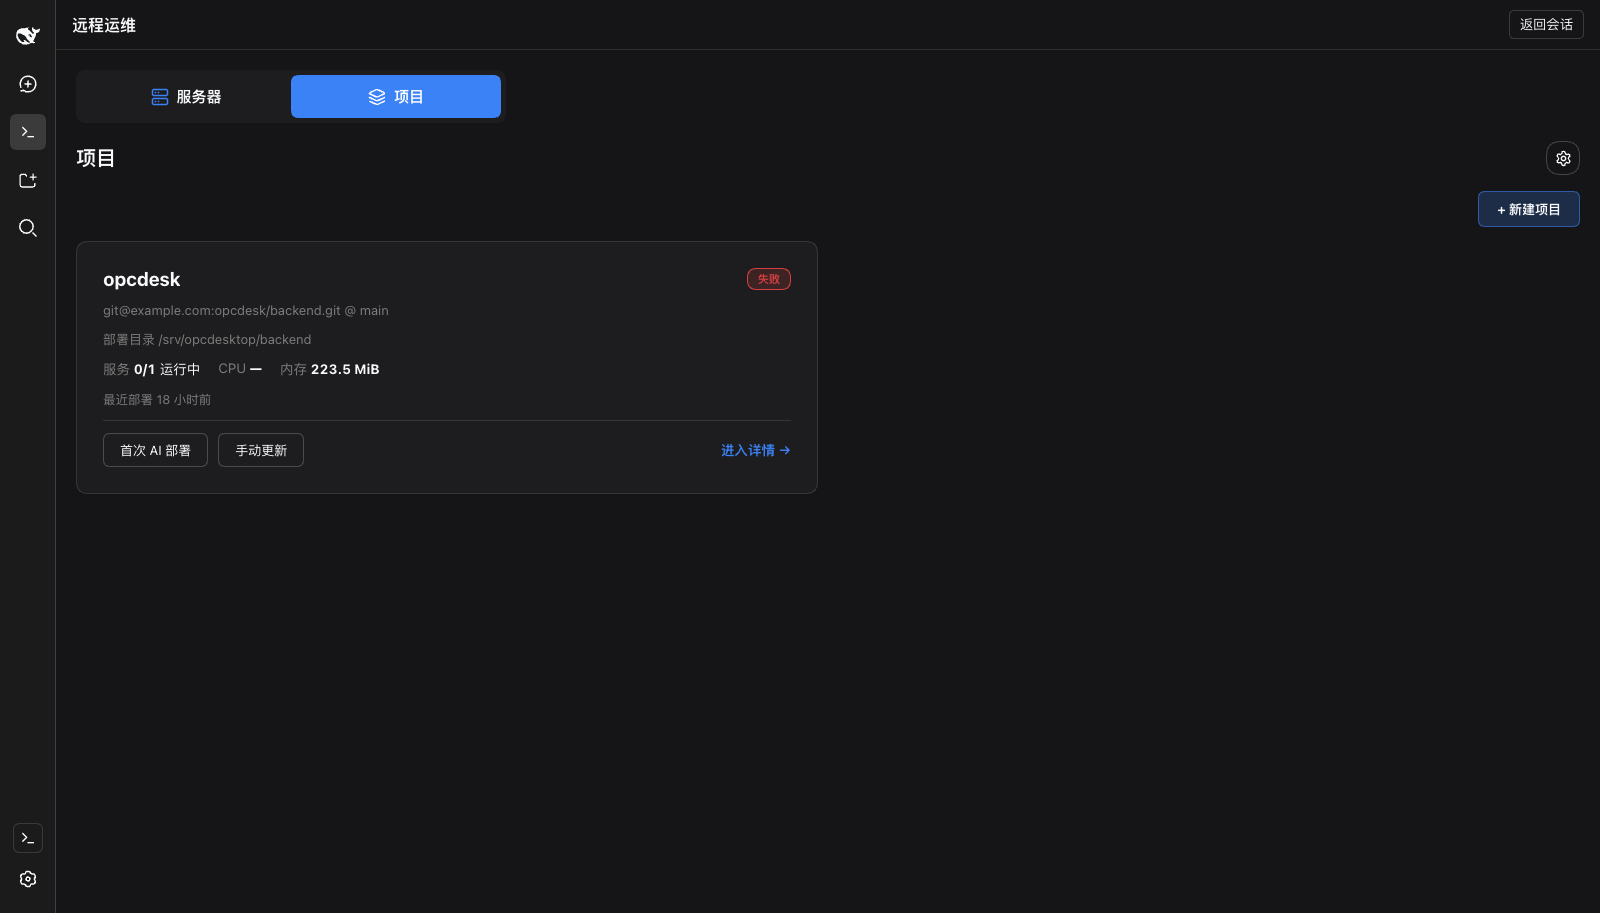Click the 项目 section heading
This screenshot has width=1600, height=913.
tap(96, 158)
